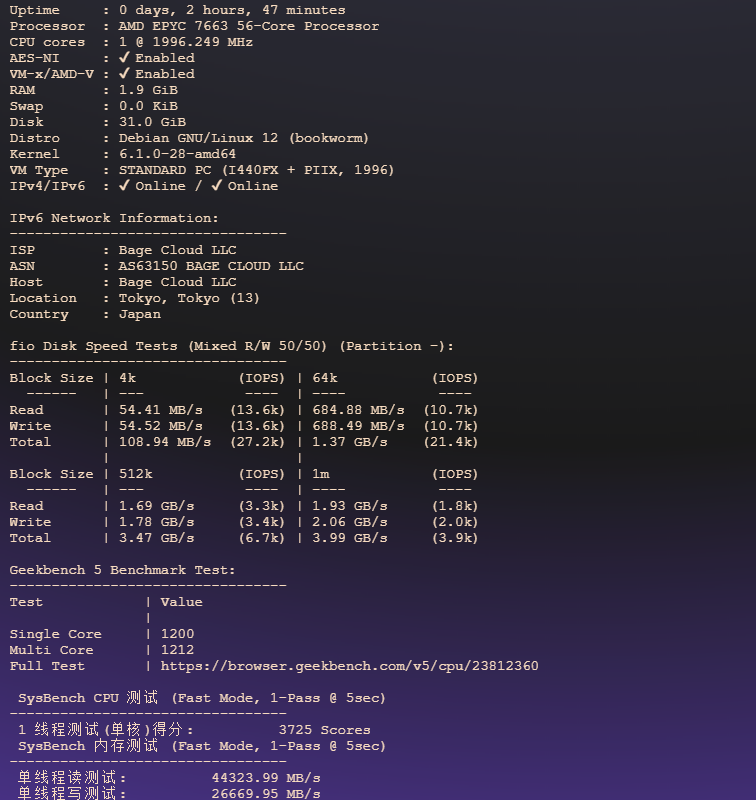Select the SysBench 3725 Scores result
Viewport: 756px width, 800px height.
(x=324, y=730)
